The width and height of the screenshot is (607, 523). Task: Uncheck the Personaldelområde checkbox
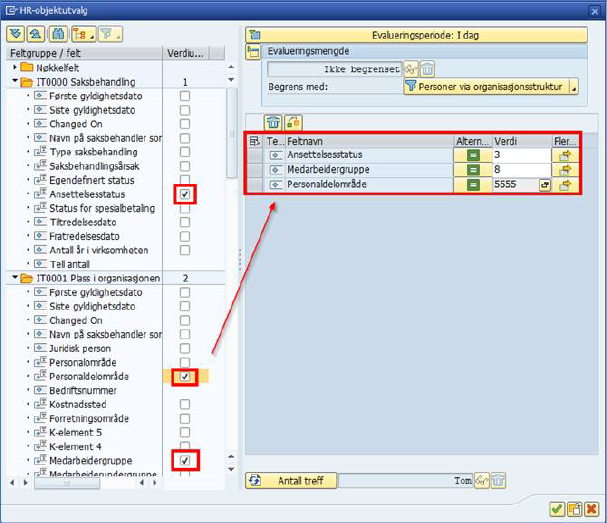coord(185,377)
